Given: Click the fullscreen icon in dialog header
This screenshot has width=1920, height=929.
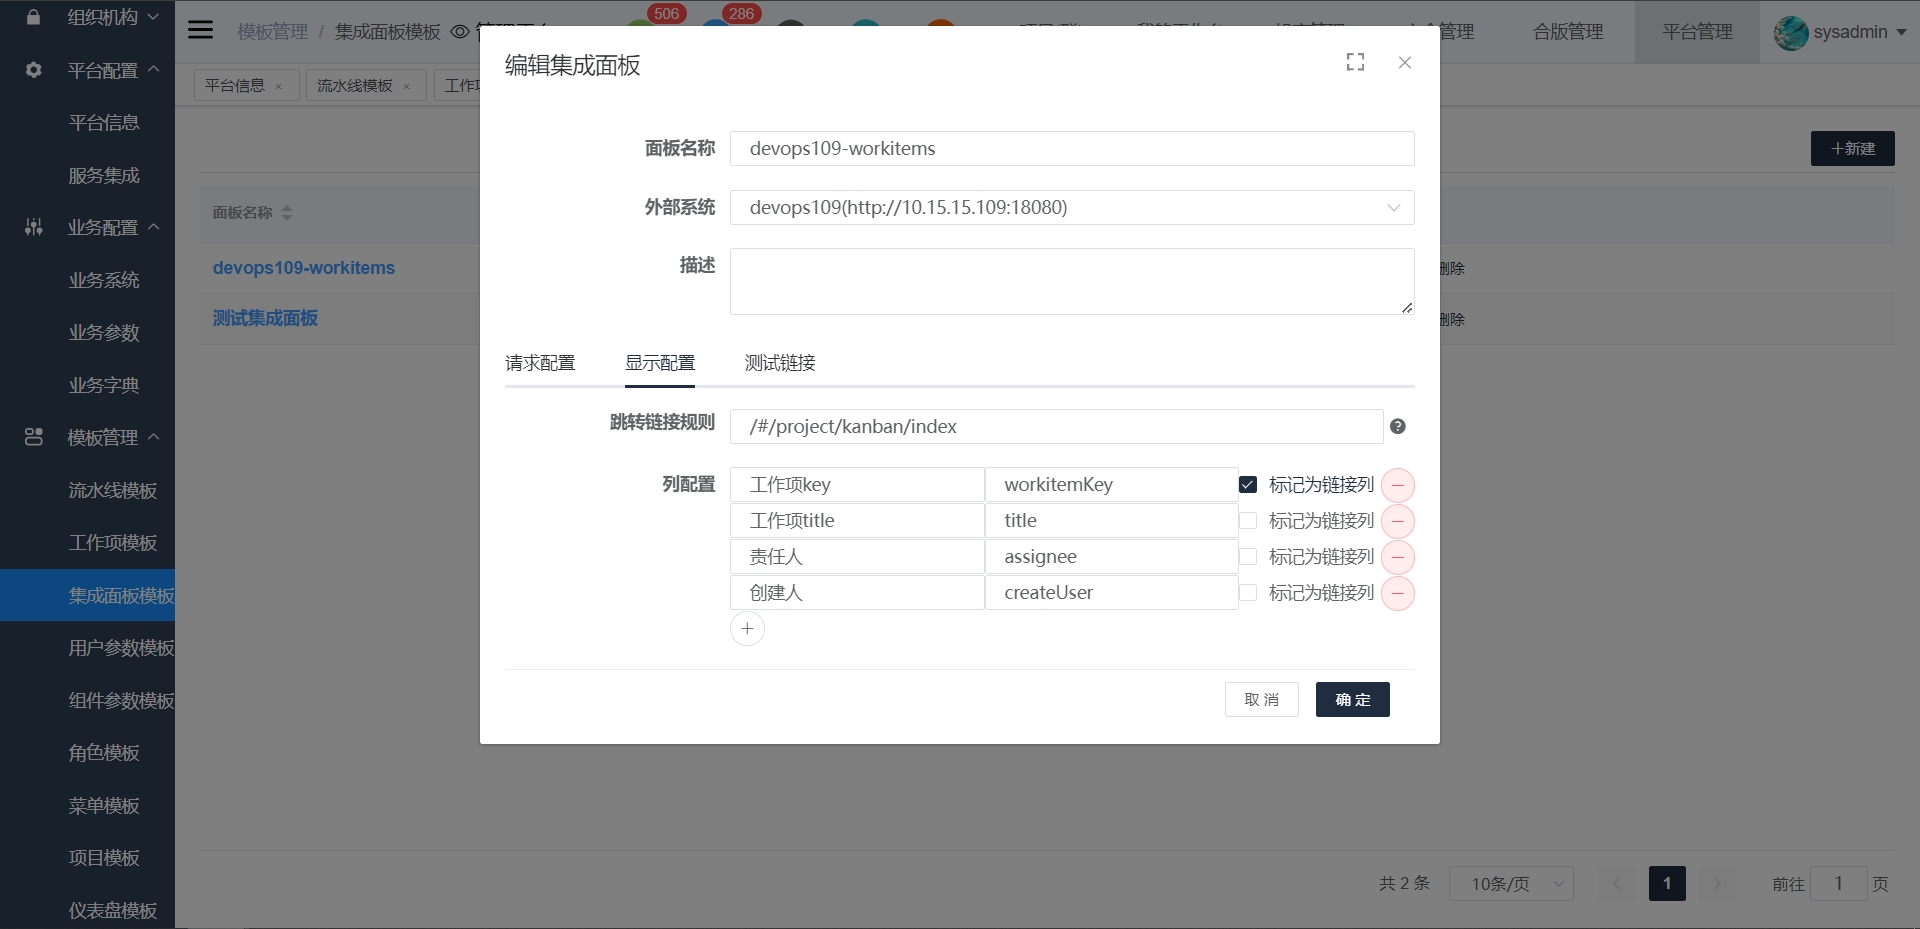Looking at the screenshot, I should coord(1355,62).
